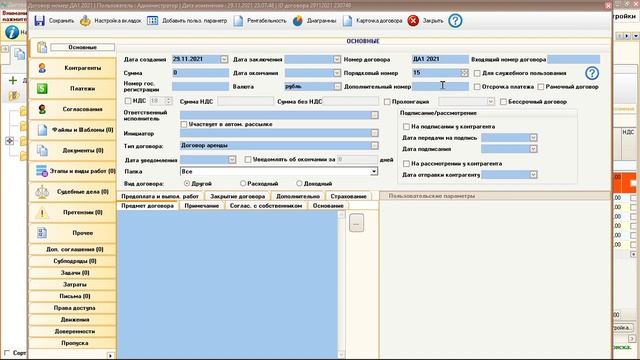The height and width of the screenshot is (360, 640).
Task: Open the help question mark in the toolbar
Action: (455, 20)
